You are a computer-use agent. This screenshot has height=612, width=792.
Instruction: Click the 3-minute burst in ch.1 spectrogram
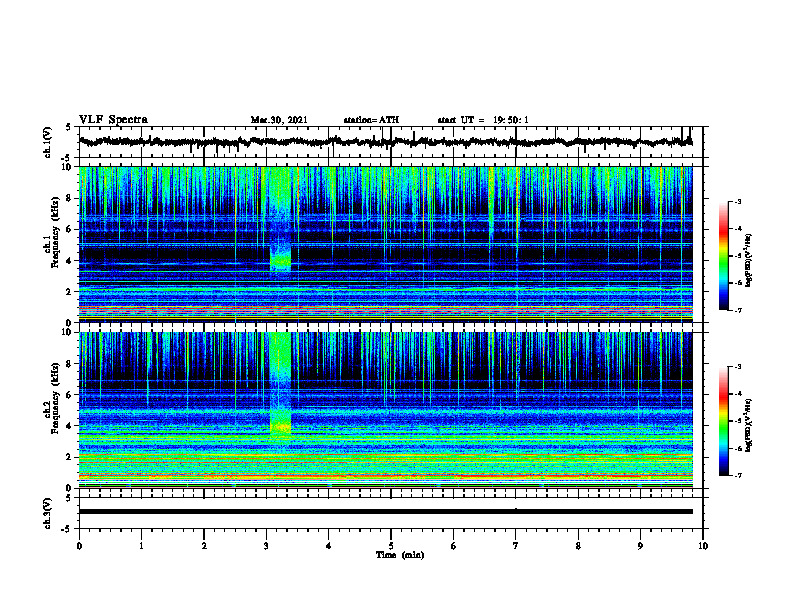coord(280,222)
